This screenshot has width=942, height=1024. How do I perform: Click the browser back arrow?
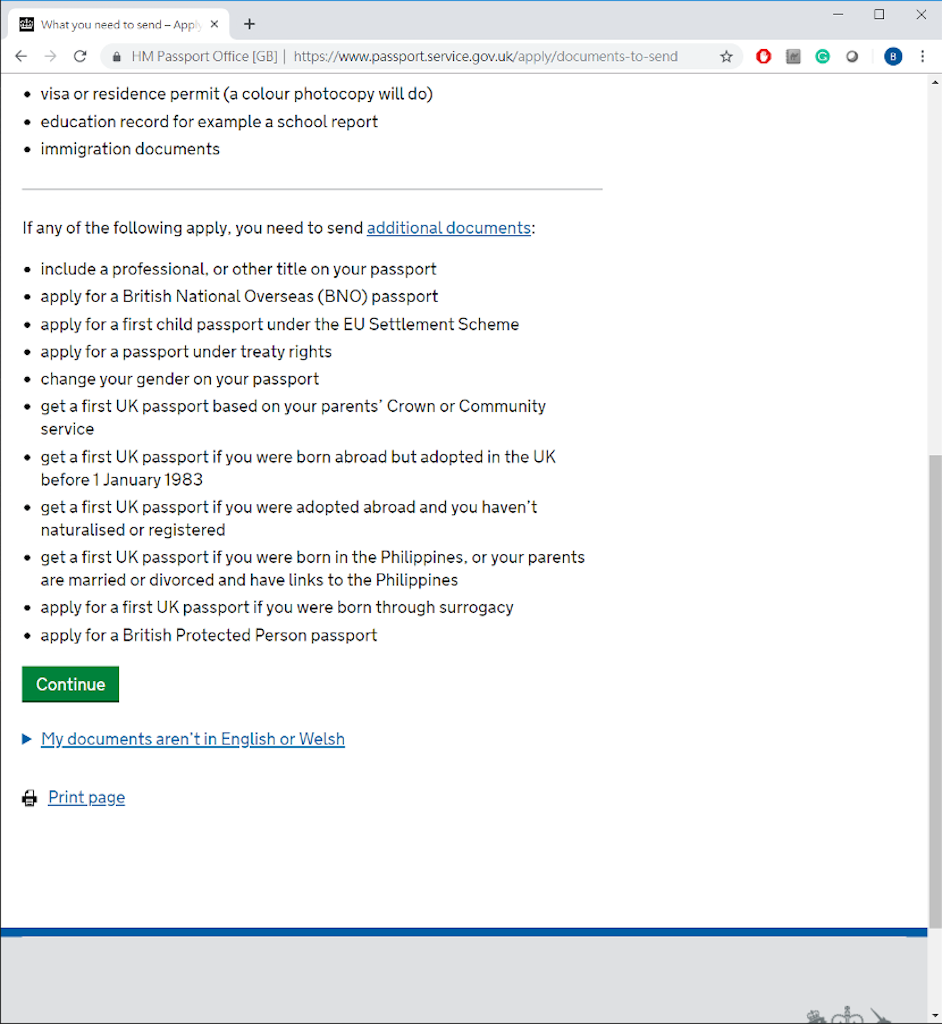click(21, 57)
